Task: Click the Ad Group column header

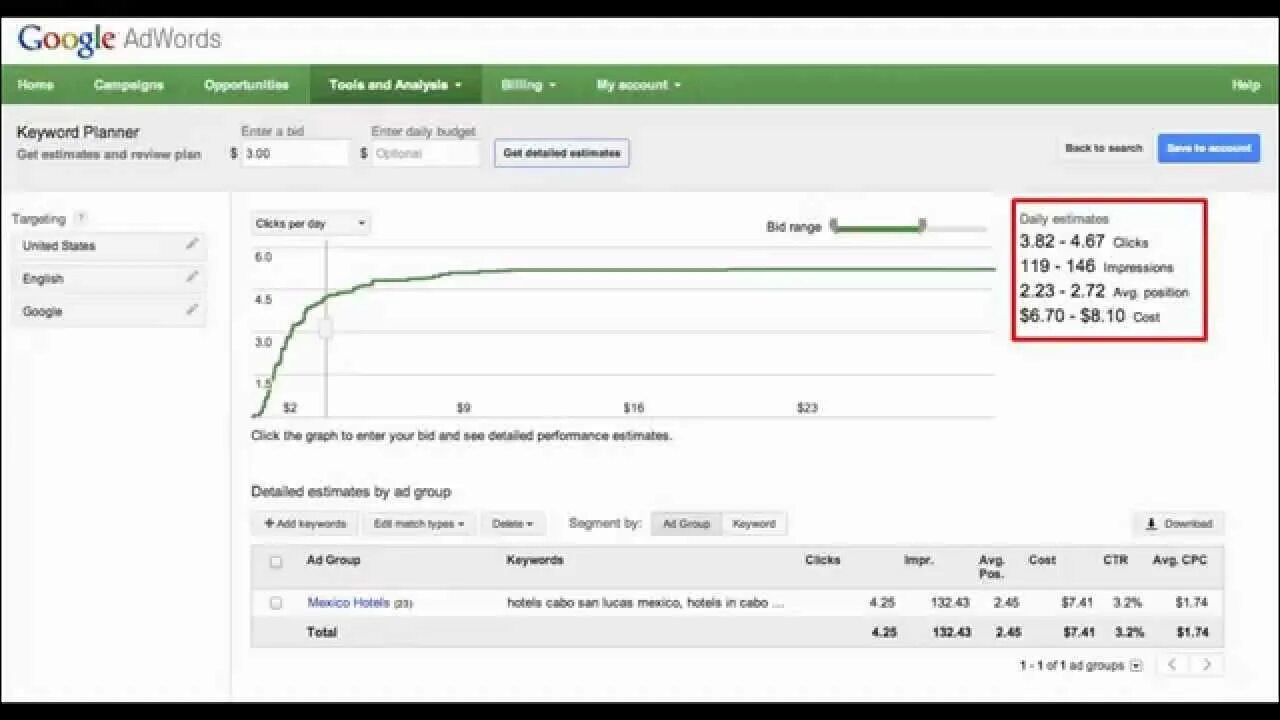Action: tap(333, 560)
